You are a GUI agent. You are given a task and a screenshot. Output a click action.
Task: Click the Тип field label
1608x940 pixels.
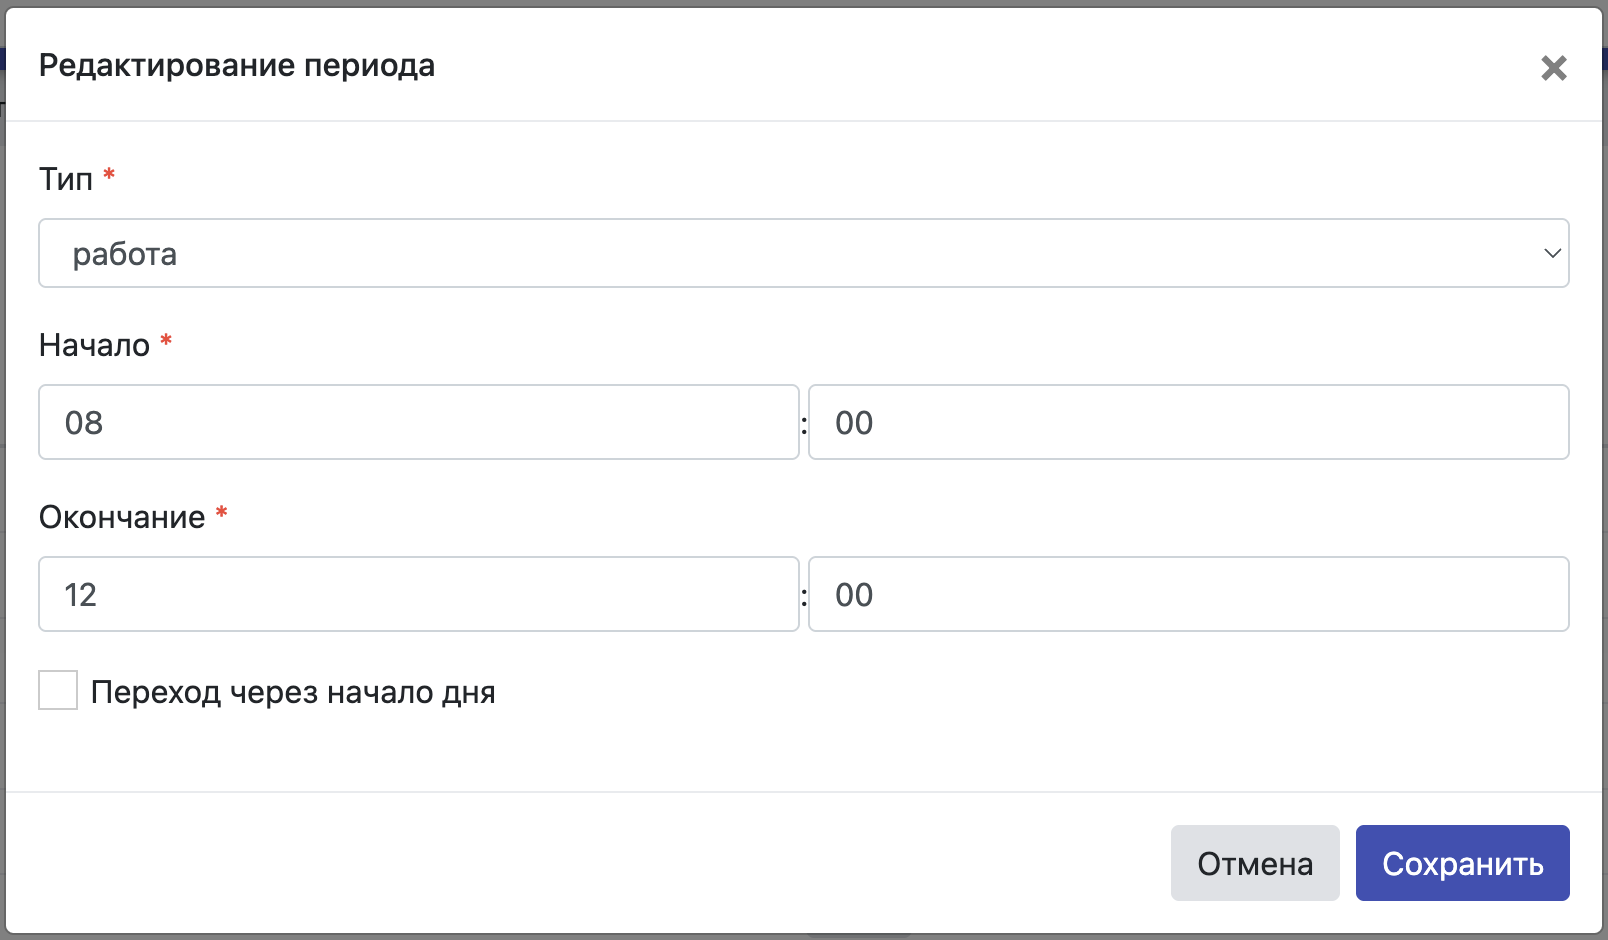click(66, 179)
